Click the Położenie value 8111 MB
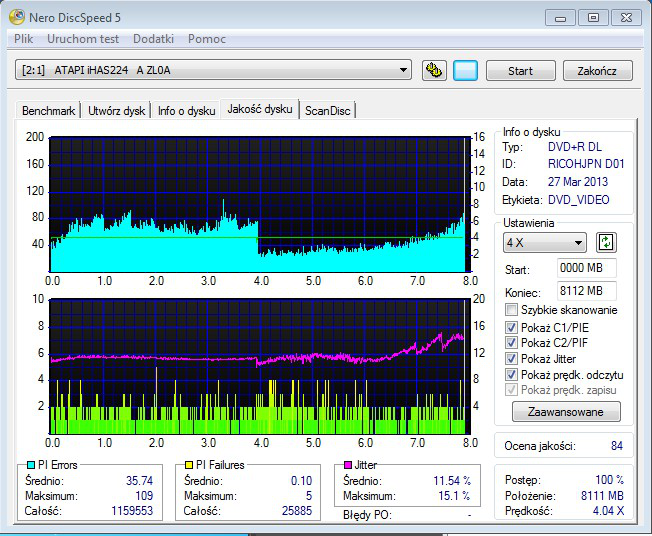Screen dimensions: 652x536 click(x=602, y=496)
